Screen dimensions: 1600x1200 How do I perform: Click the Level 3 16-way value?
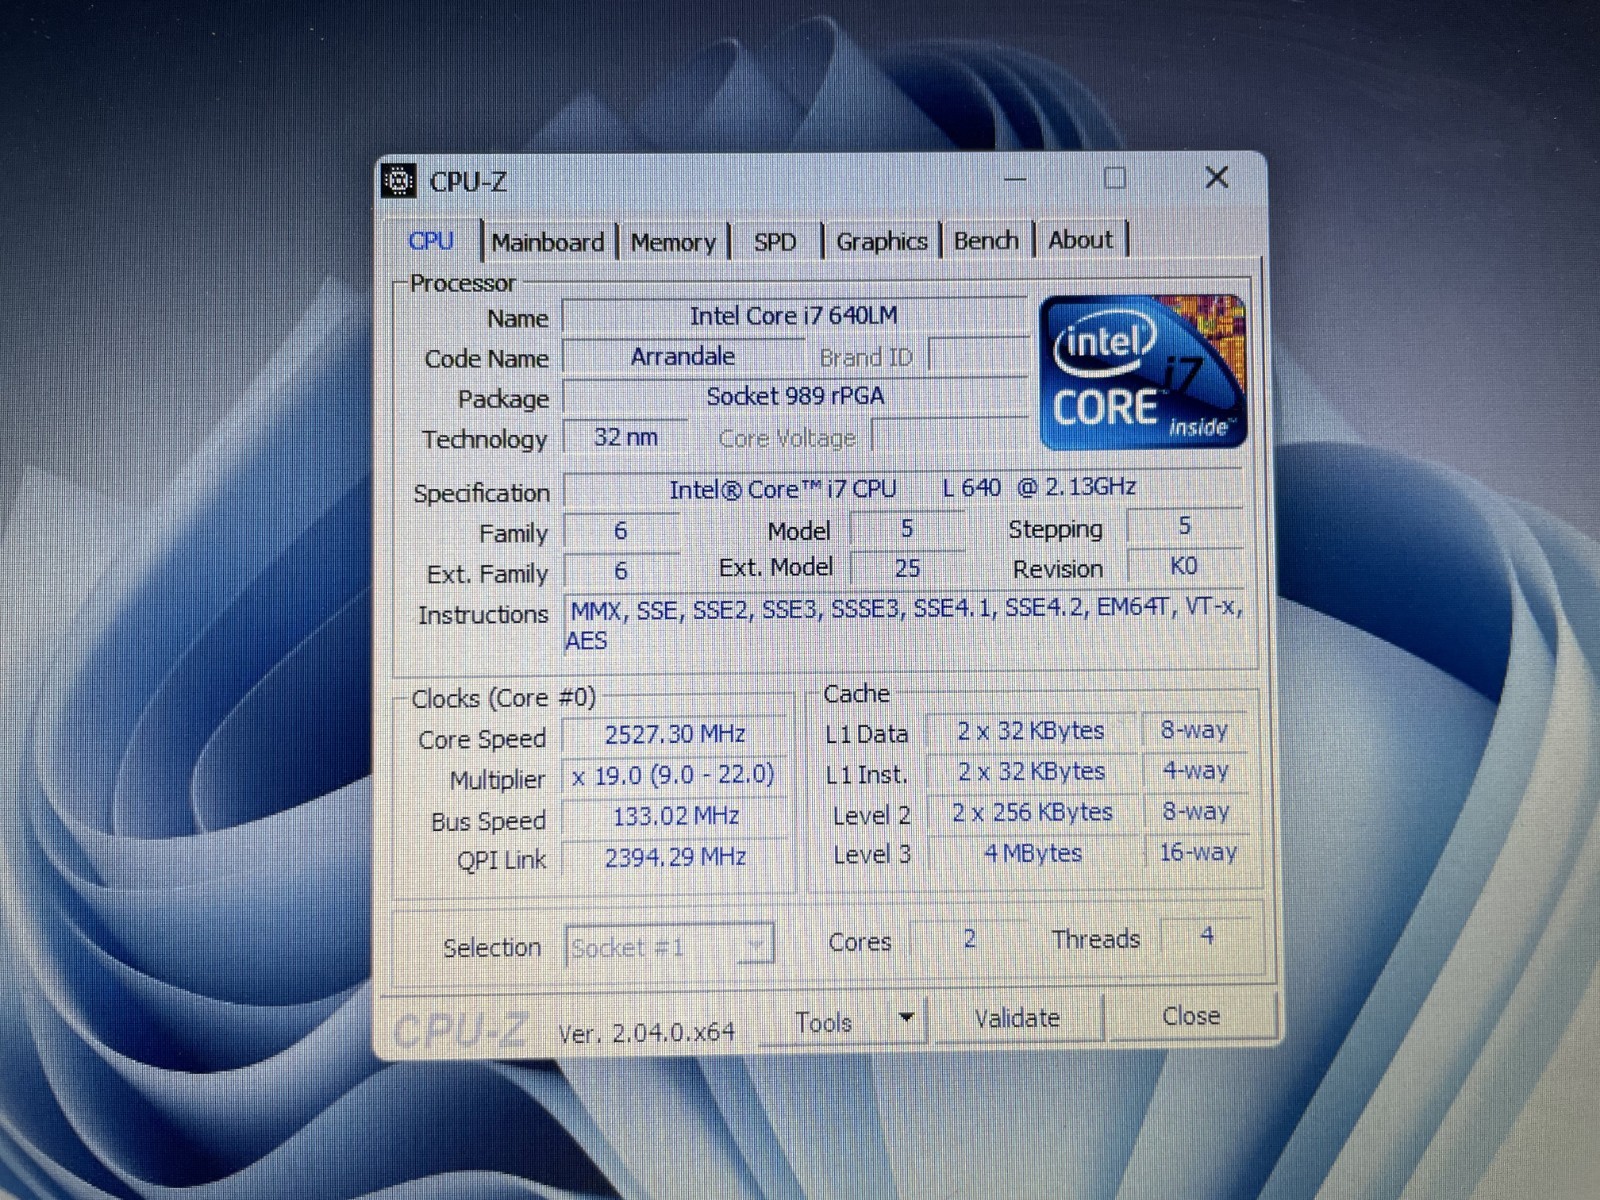tap(1198, 852)
